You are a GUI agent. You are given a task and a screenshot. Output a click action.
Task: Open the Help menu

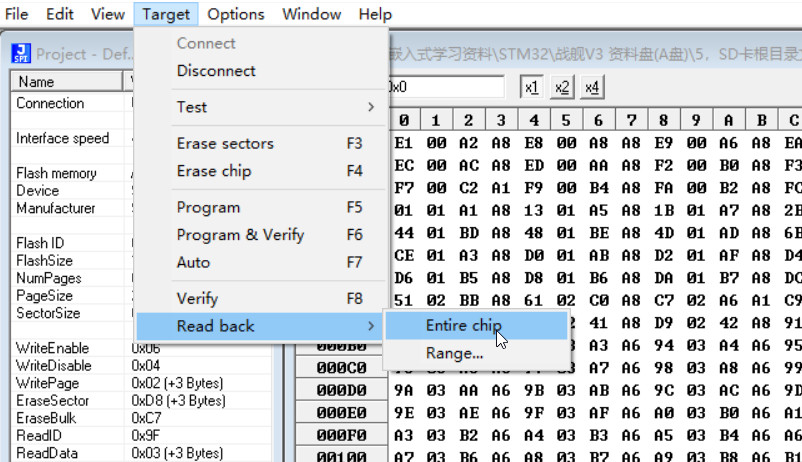(x=375, y=14)
